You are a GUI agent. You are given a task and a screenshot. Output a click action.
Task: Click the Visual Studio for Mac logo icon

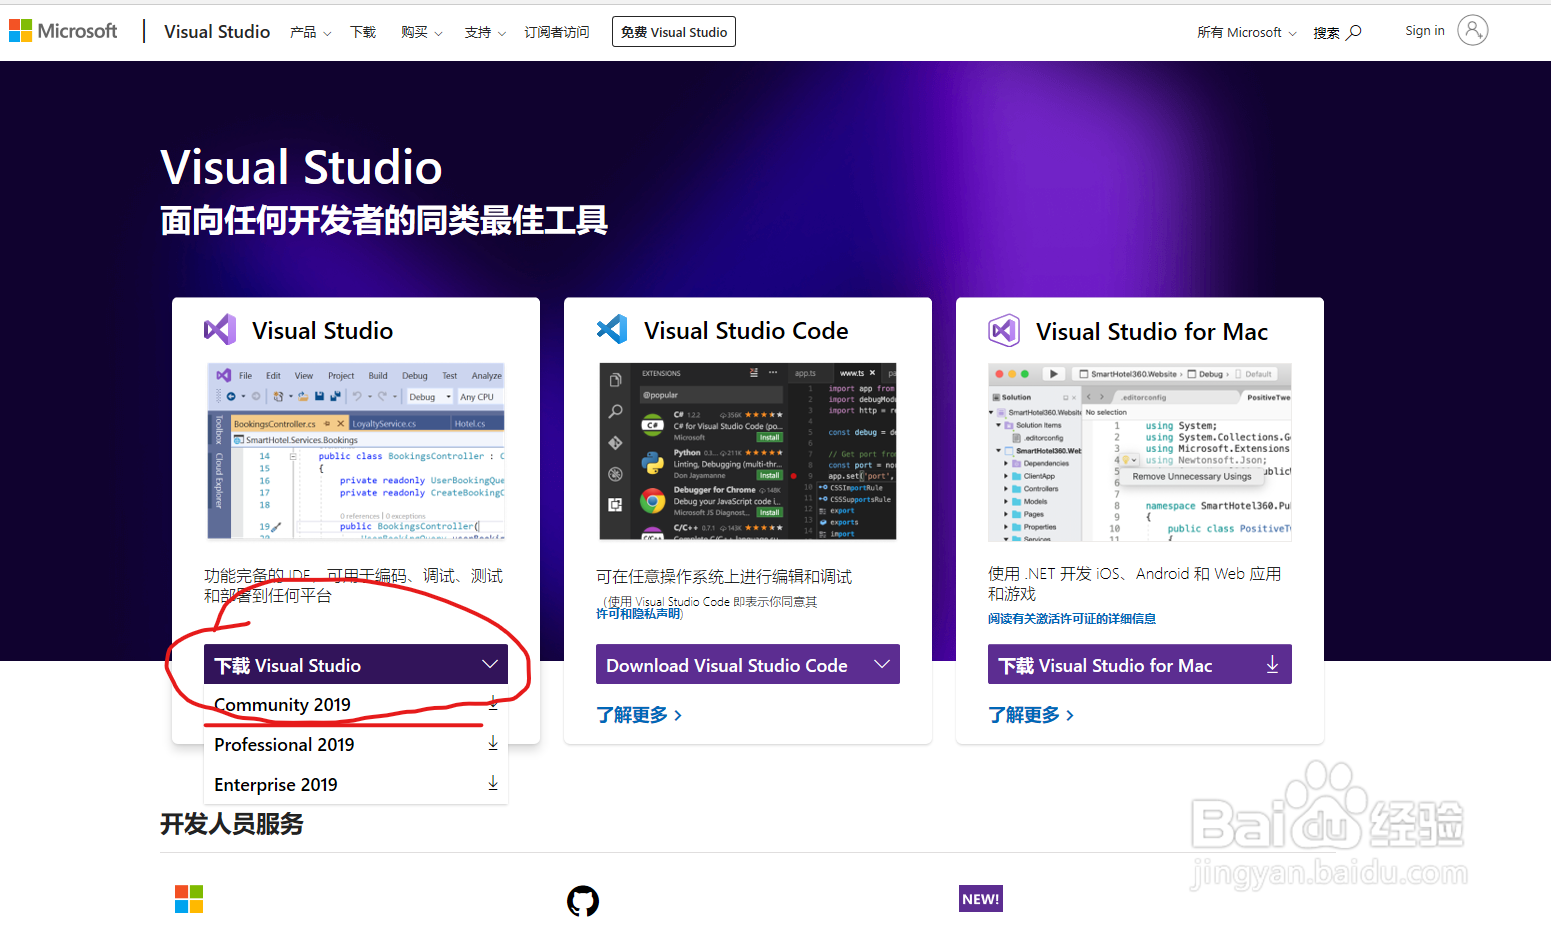[1004, 330]
